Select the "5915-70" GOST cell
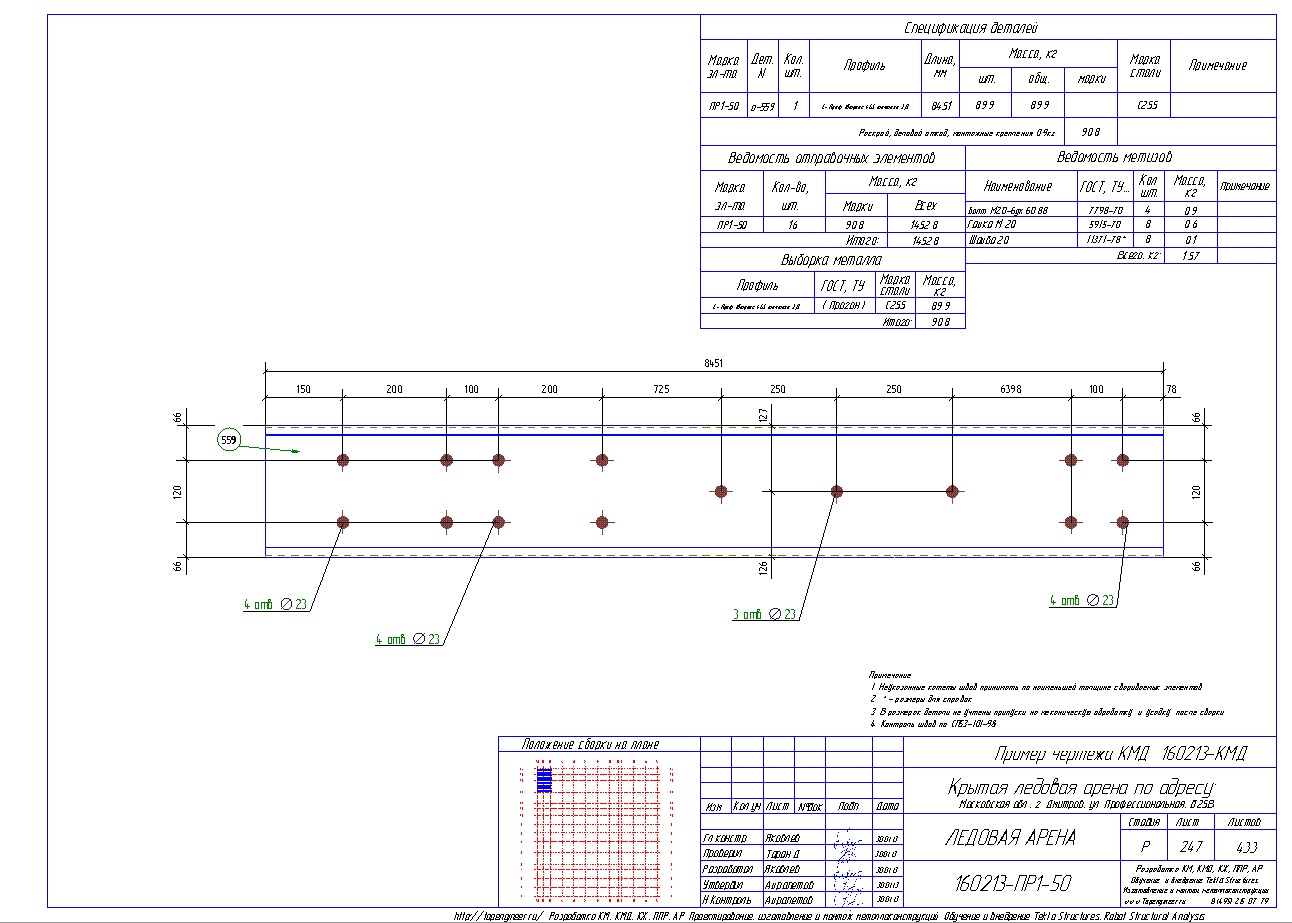Viewport: 1292px width, 923px height. coord(1104,224)
